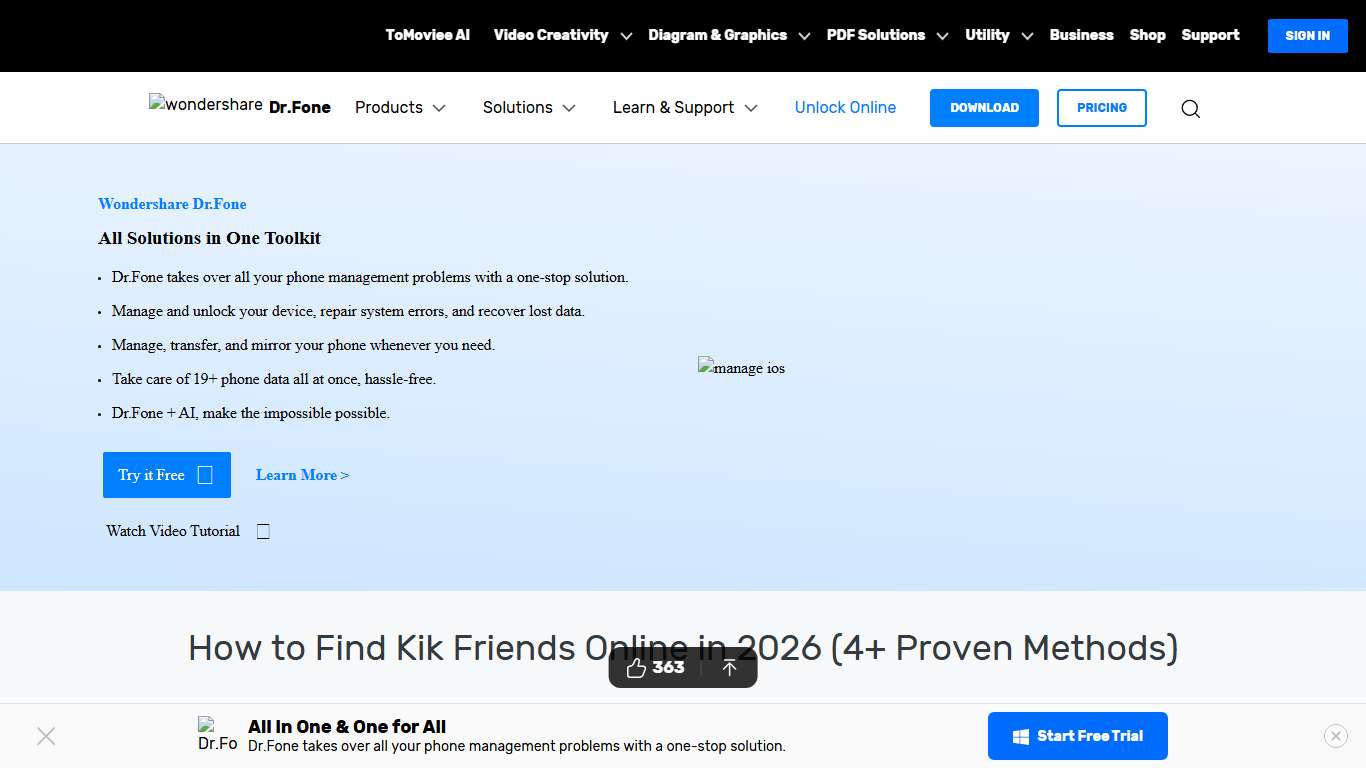Open the search on the Dr.Fone site

[1190, 108]
